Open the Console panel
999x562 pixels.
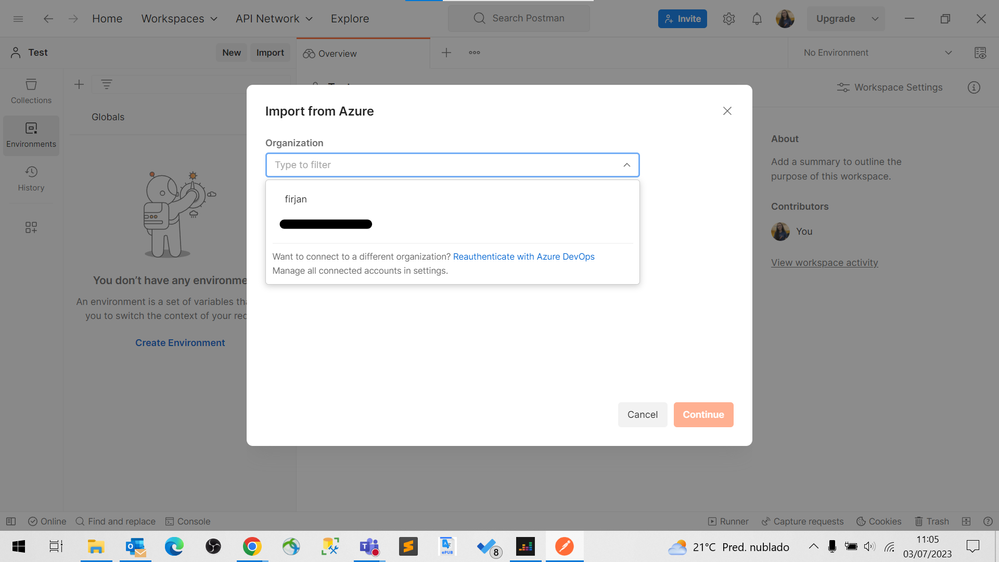pos(188,521)
